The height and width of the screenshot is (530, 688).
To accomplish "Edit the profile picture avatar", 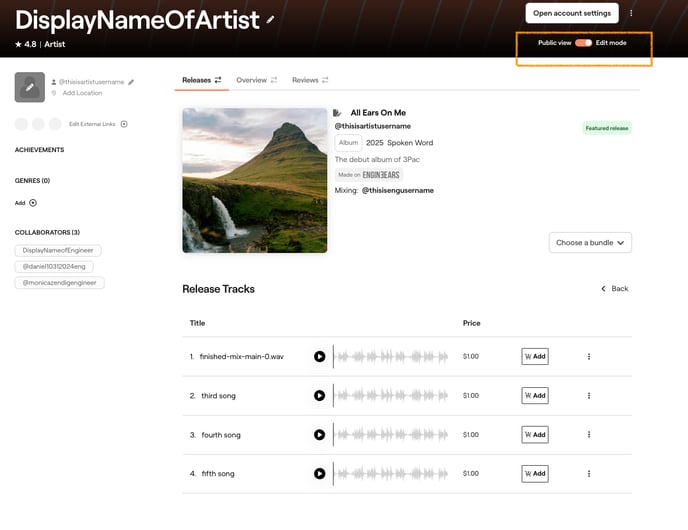I will tap(30, 87).
